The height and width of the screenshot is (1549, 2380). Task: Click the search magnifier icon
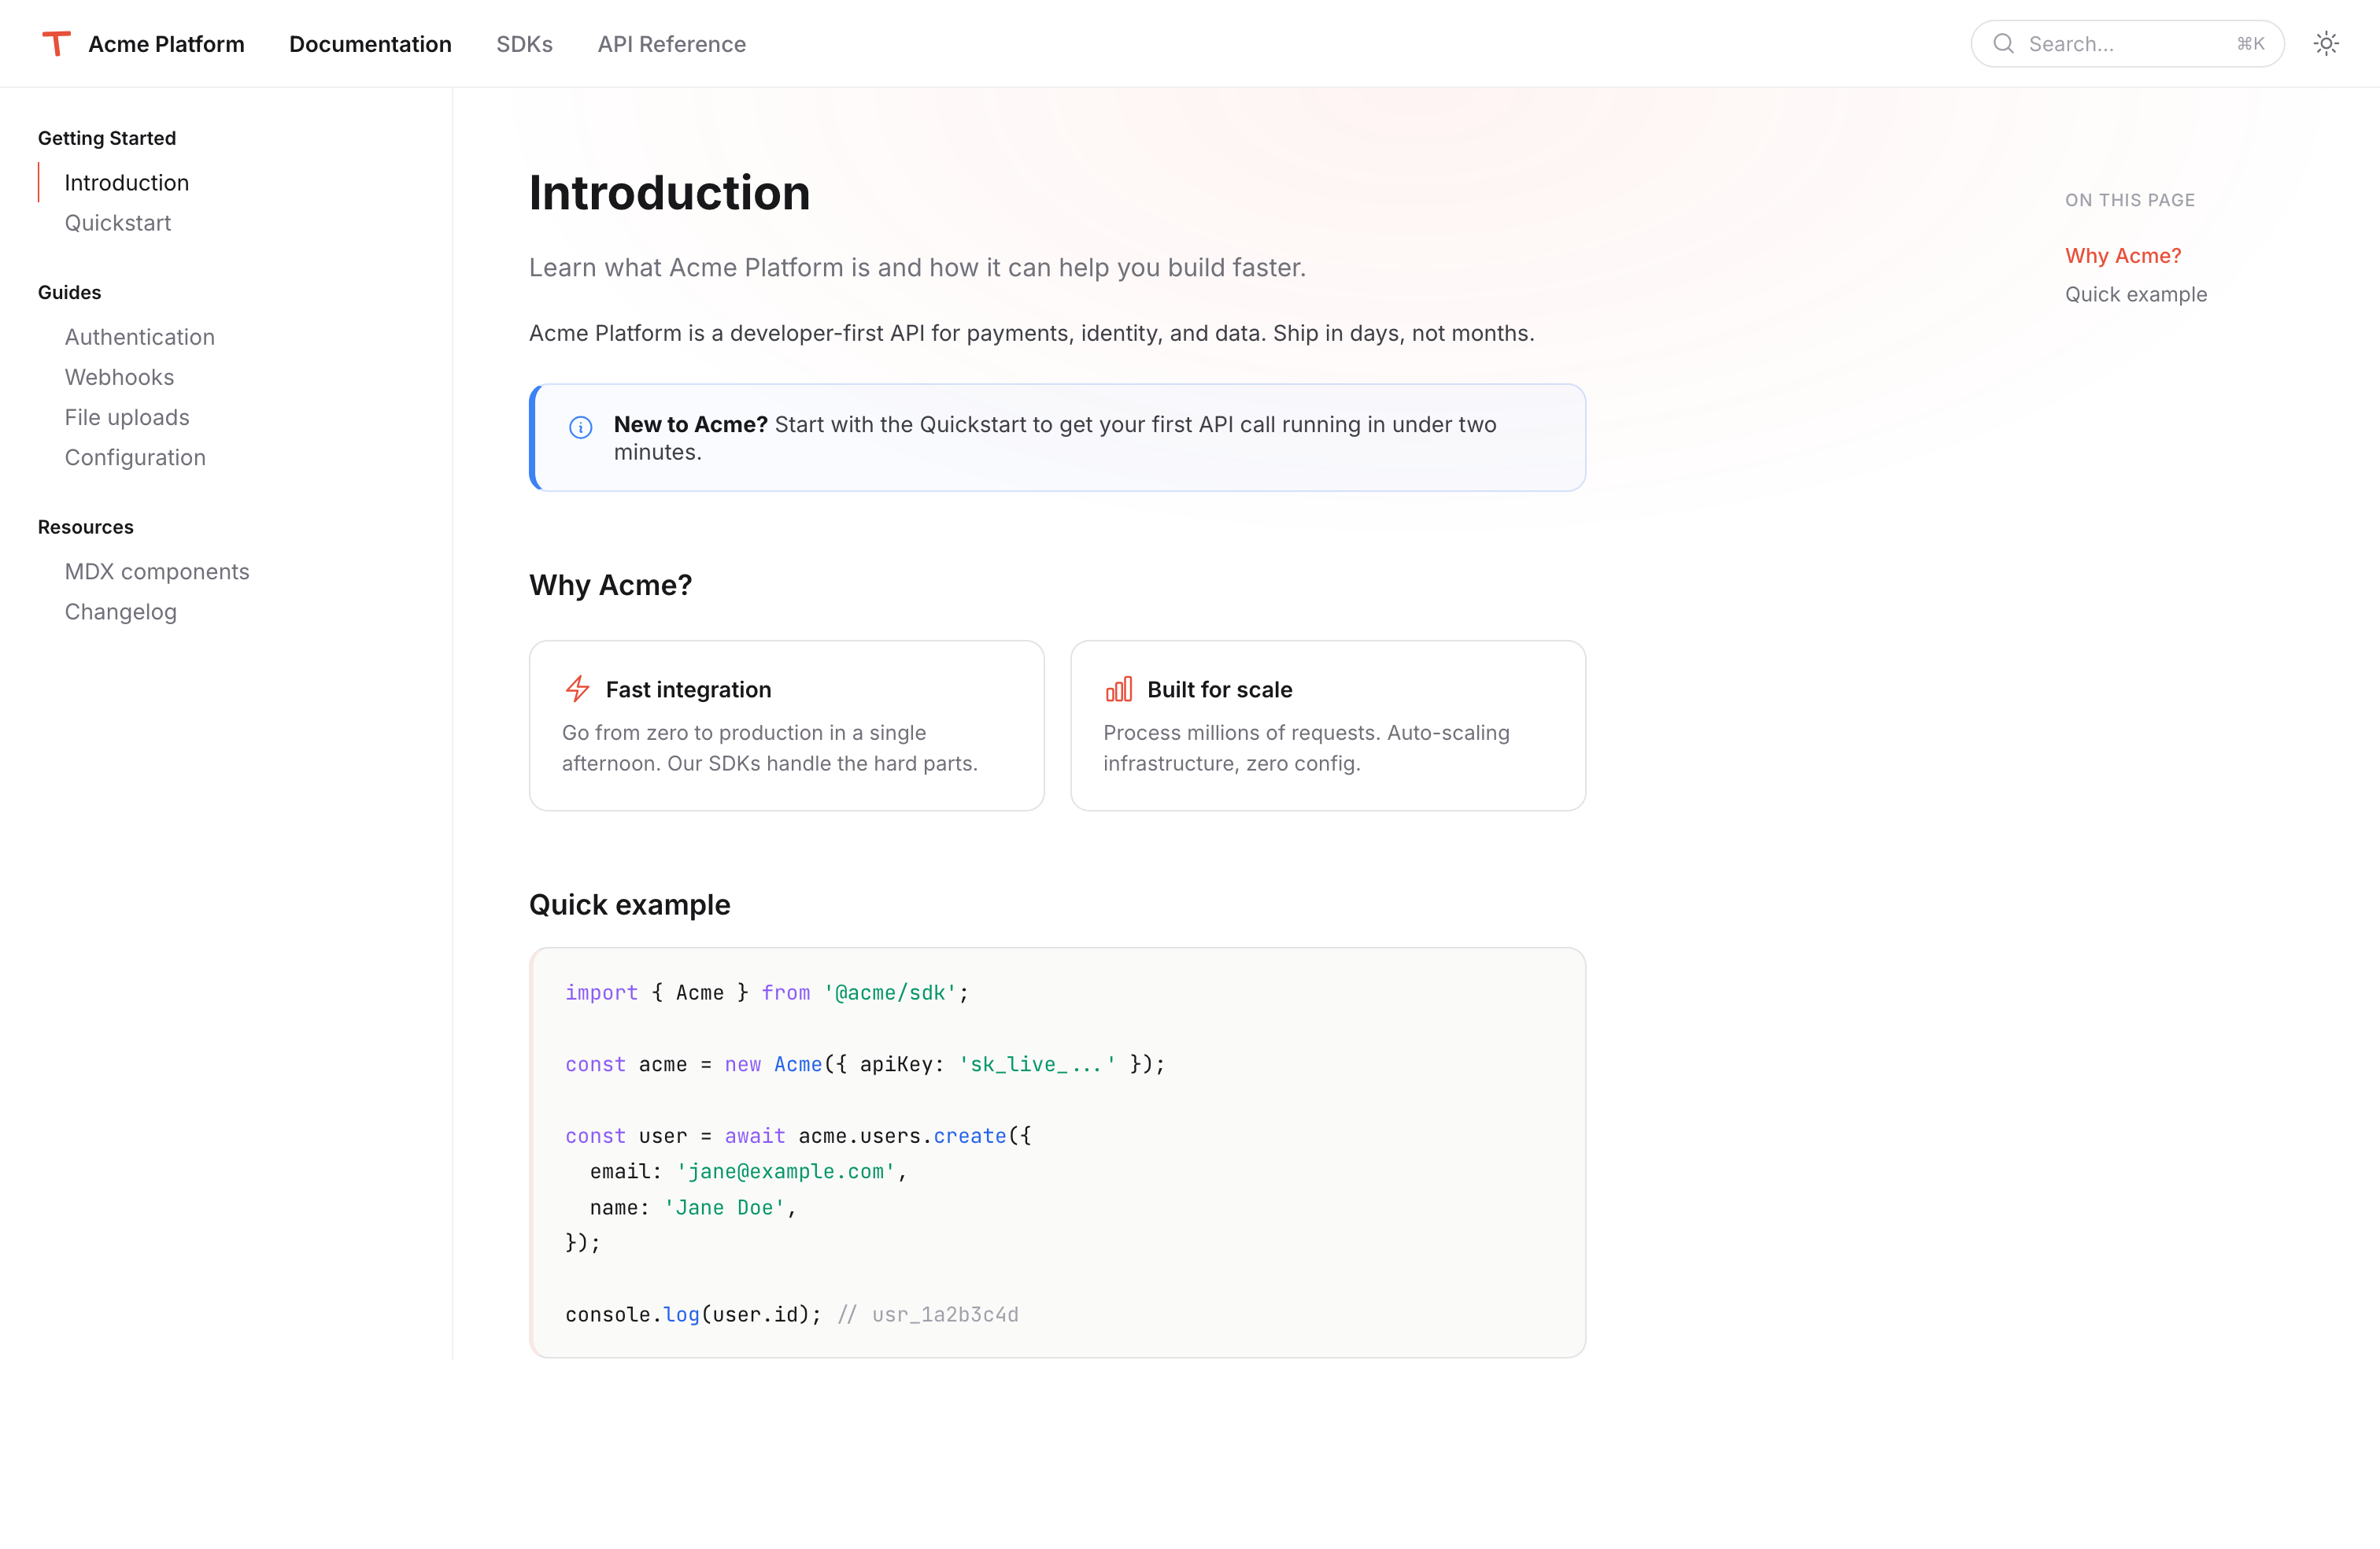click(x=2003, y=44)
